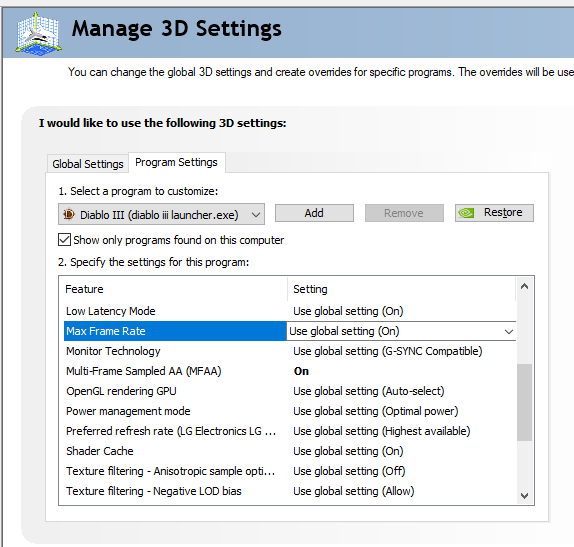Select the Shader Cache feature row
Screen dimensions: 574x547
point(290,451)
